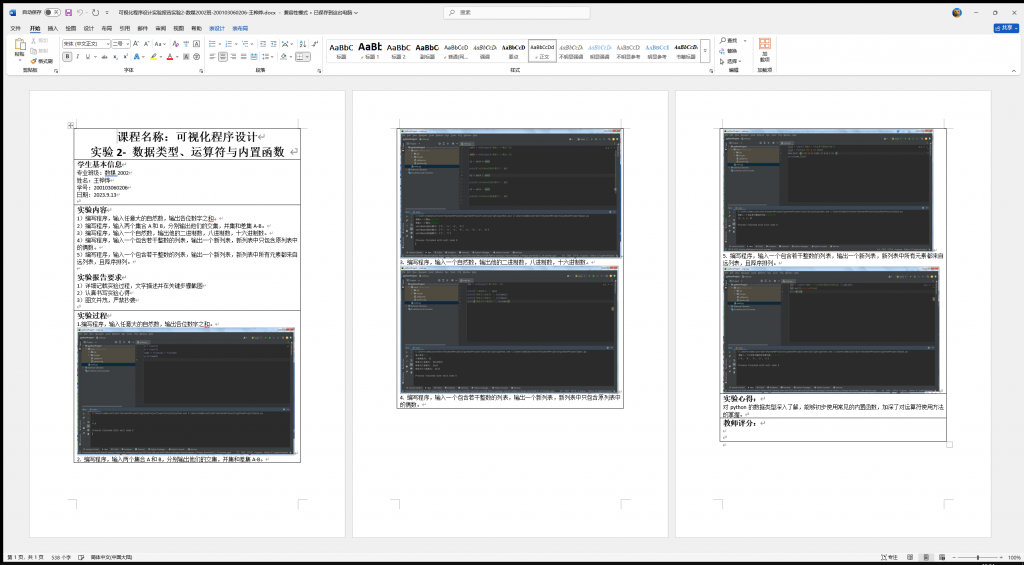Screen dimensions: 1024x565
Task: Center-align the paragraph text
Action: pyautogui.click(x=222, y=57)
